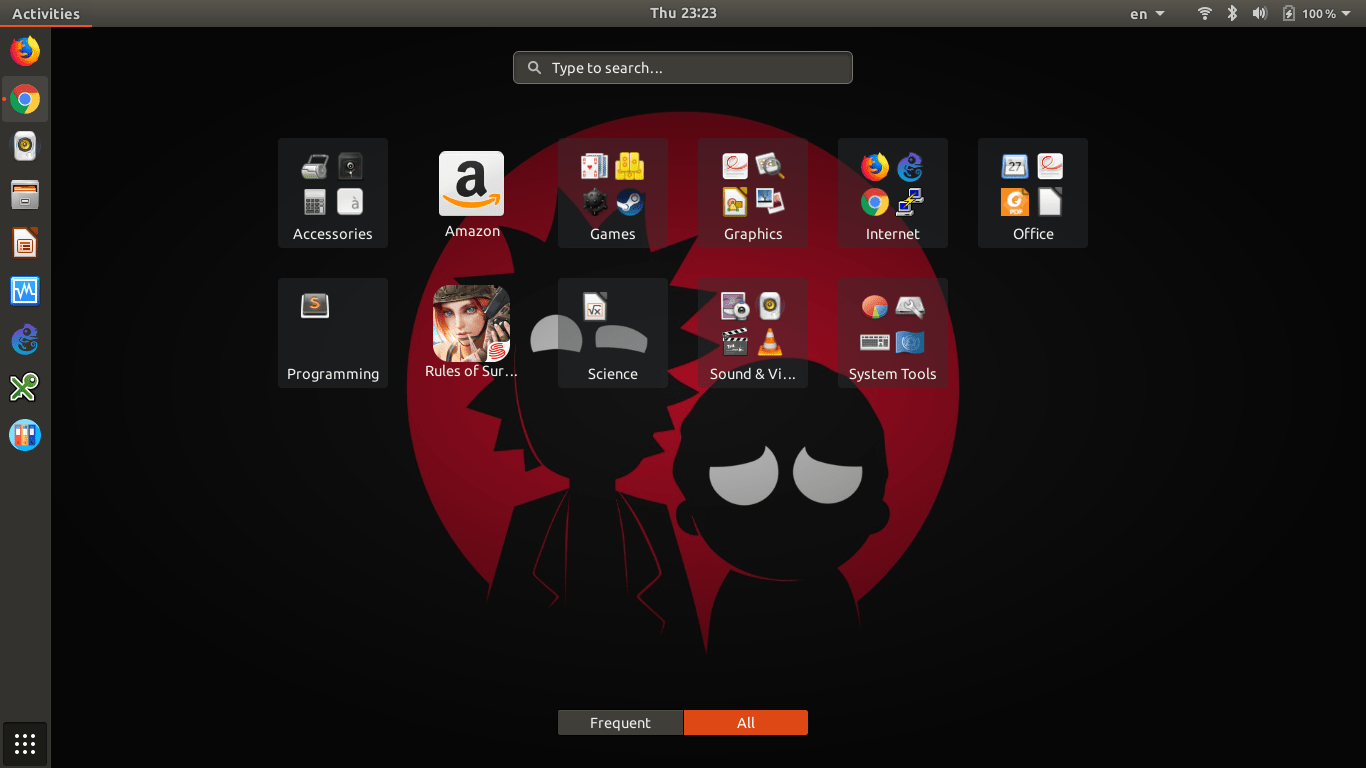Screen dimensions: 1366x768
Task: Select the All apps tab
Action: pos(746,723)
